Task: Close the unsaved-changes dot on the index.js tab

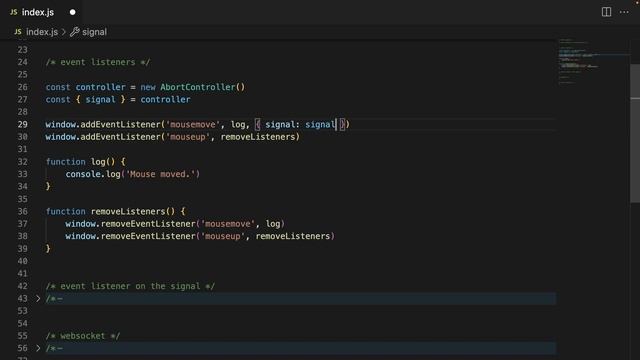Action: pyautogui.click(x=73, y=12)
